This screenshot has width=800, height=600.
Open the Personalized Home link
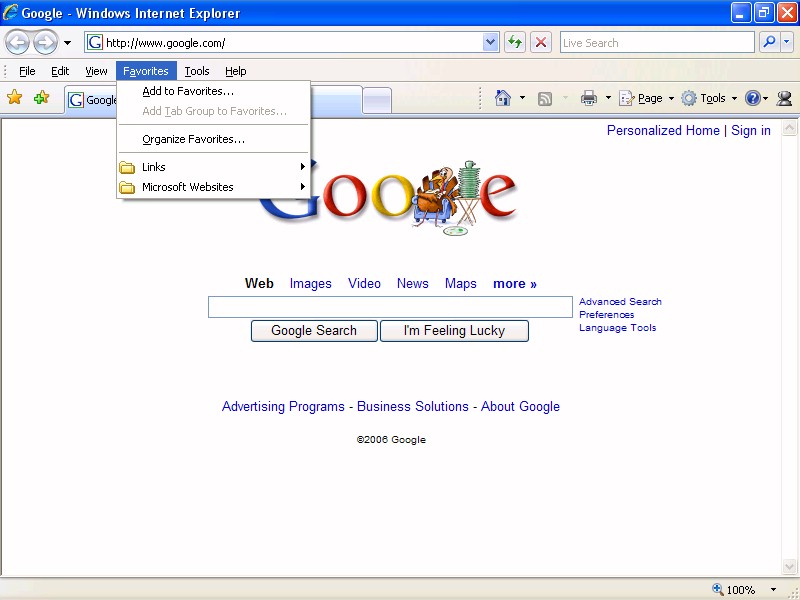663,131
